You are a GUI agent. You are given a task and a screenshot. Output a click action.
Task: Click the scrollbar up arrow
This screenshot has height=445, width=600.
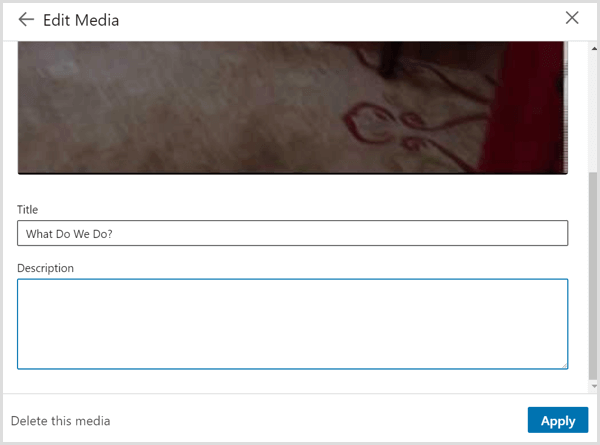(x=594, y=49)
